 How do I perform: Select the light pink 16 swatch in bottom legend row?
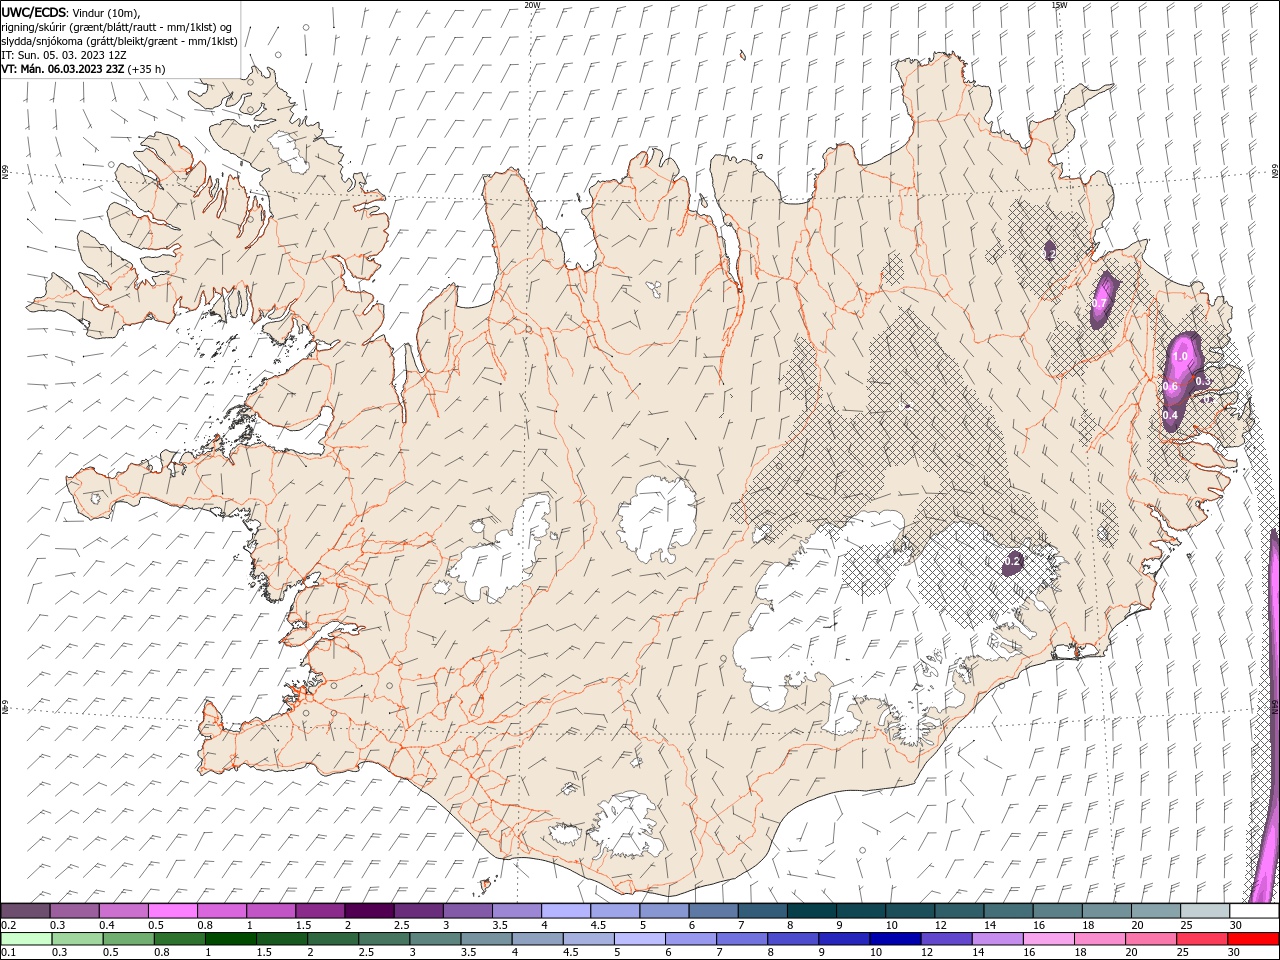pos(1047,939)
